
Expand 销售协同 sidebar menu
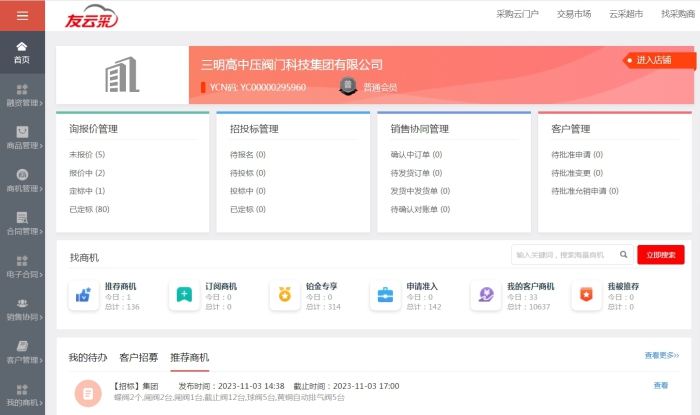(22, 309)
